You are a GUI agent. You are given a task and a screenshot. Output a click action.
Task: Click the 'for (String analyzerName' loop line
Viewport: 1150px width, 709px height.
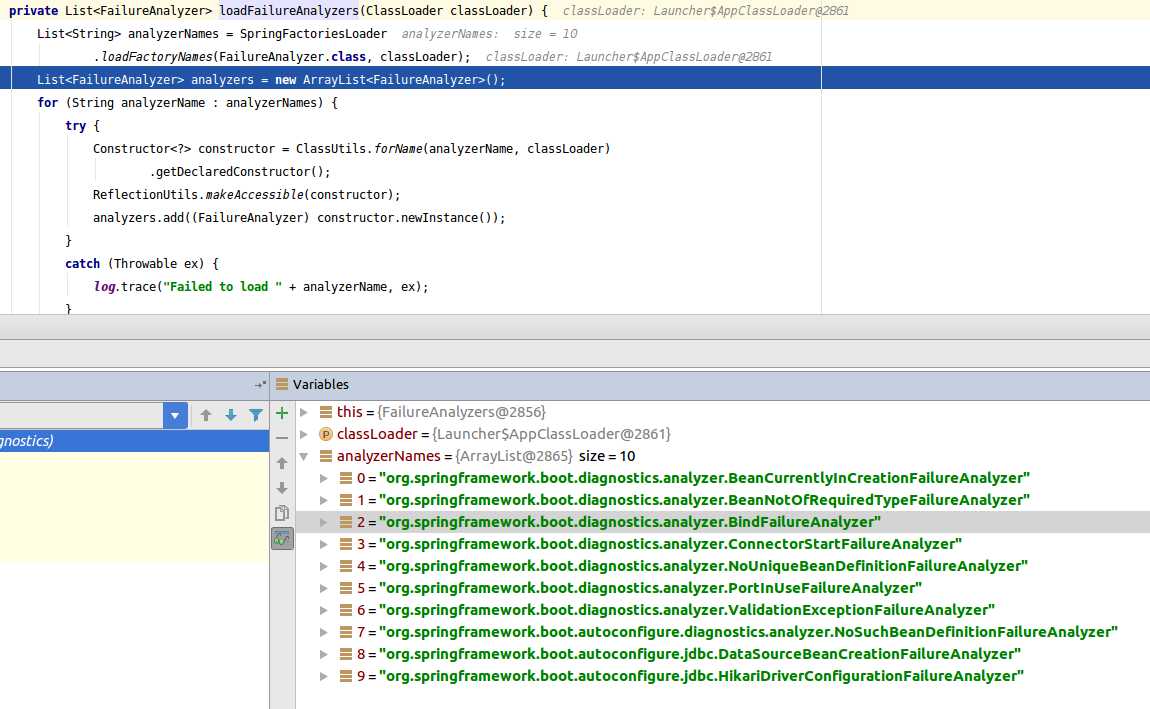pyautogui.click(x=188, y=103)
